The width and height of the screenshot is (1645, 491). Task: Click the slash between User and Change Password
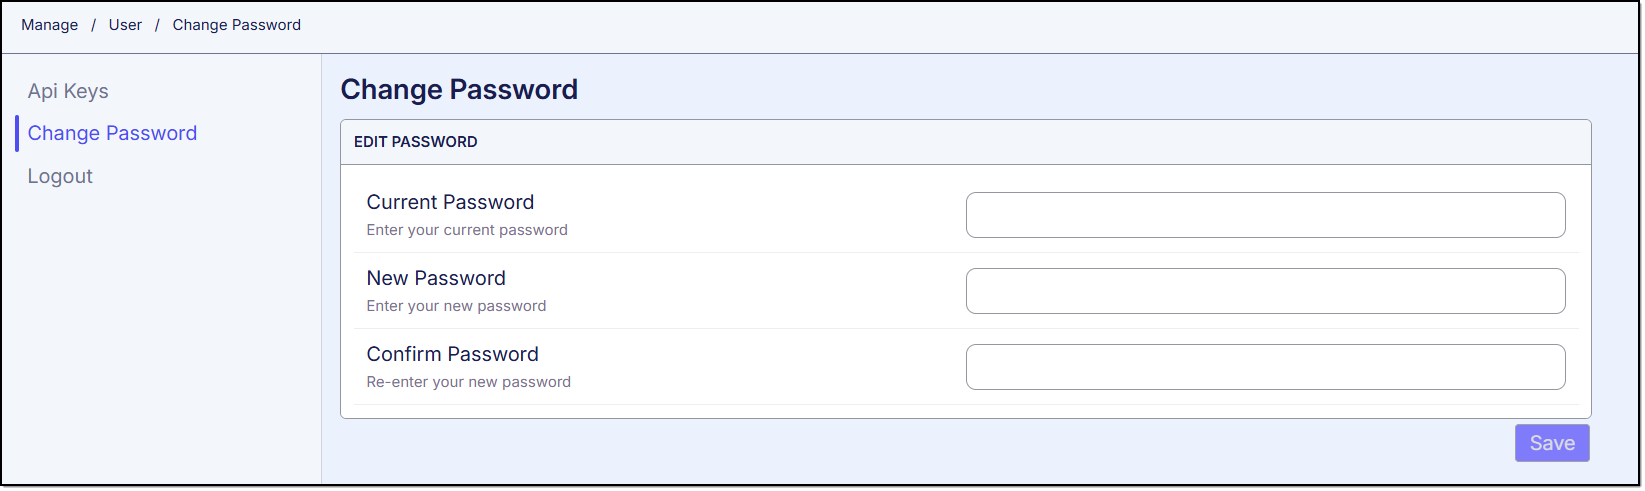tap(157, 25)
